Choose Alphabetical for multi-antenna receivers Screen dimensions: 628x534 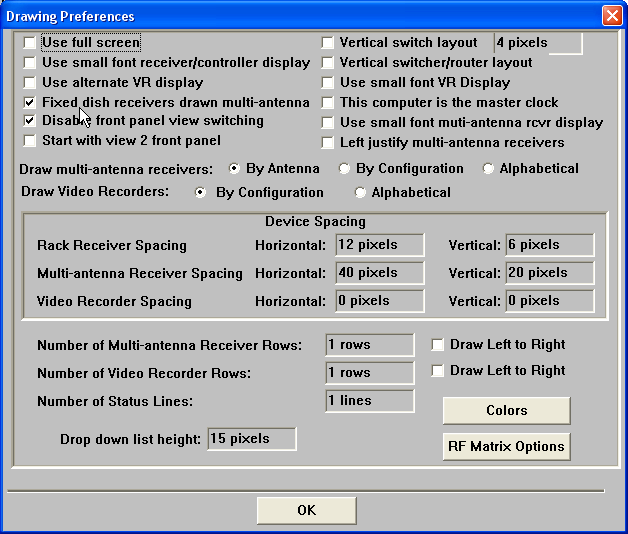point(488,169)
